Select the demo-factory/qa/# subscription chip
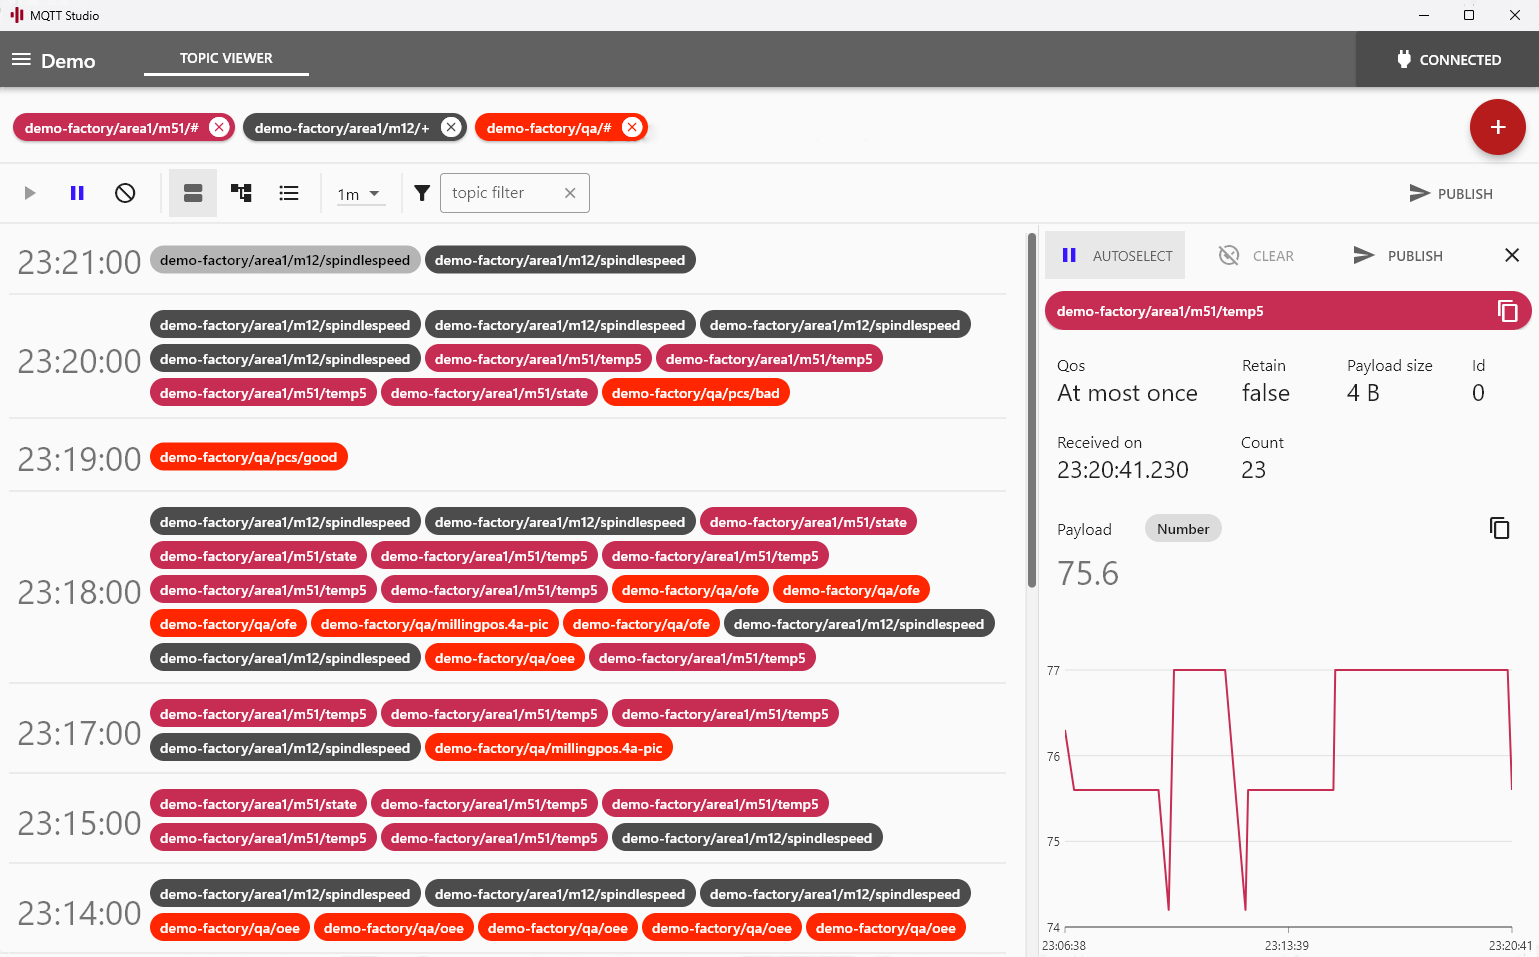The height and width of the screenshot is (957, 1539). pyautogui.click(x=548, y=128)
